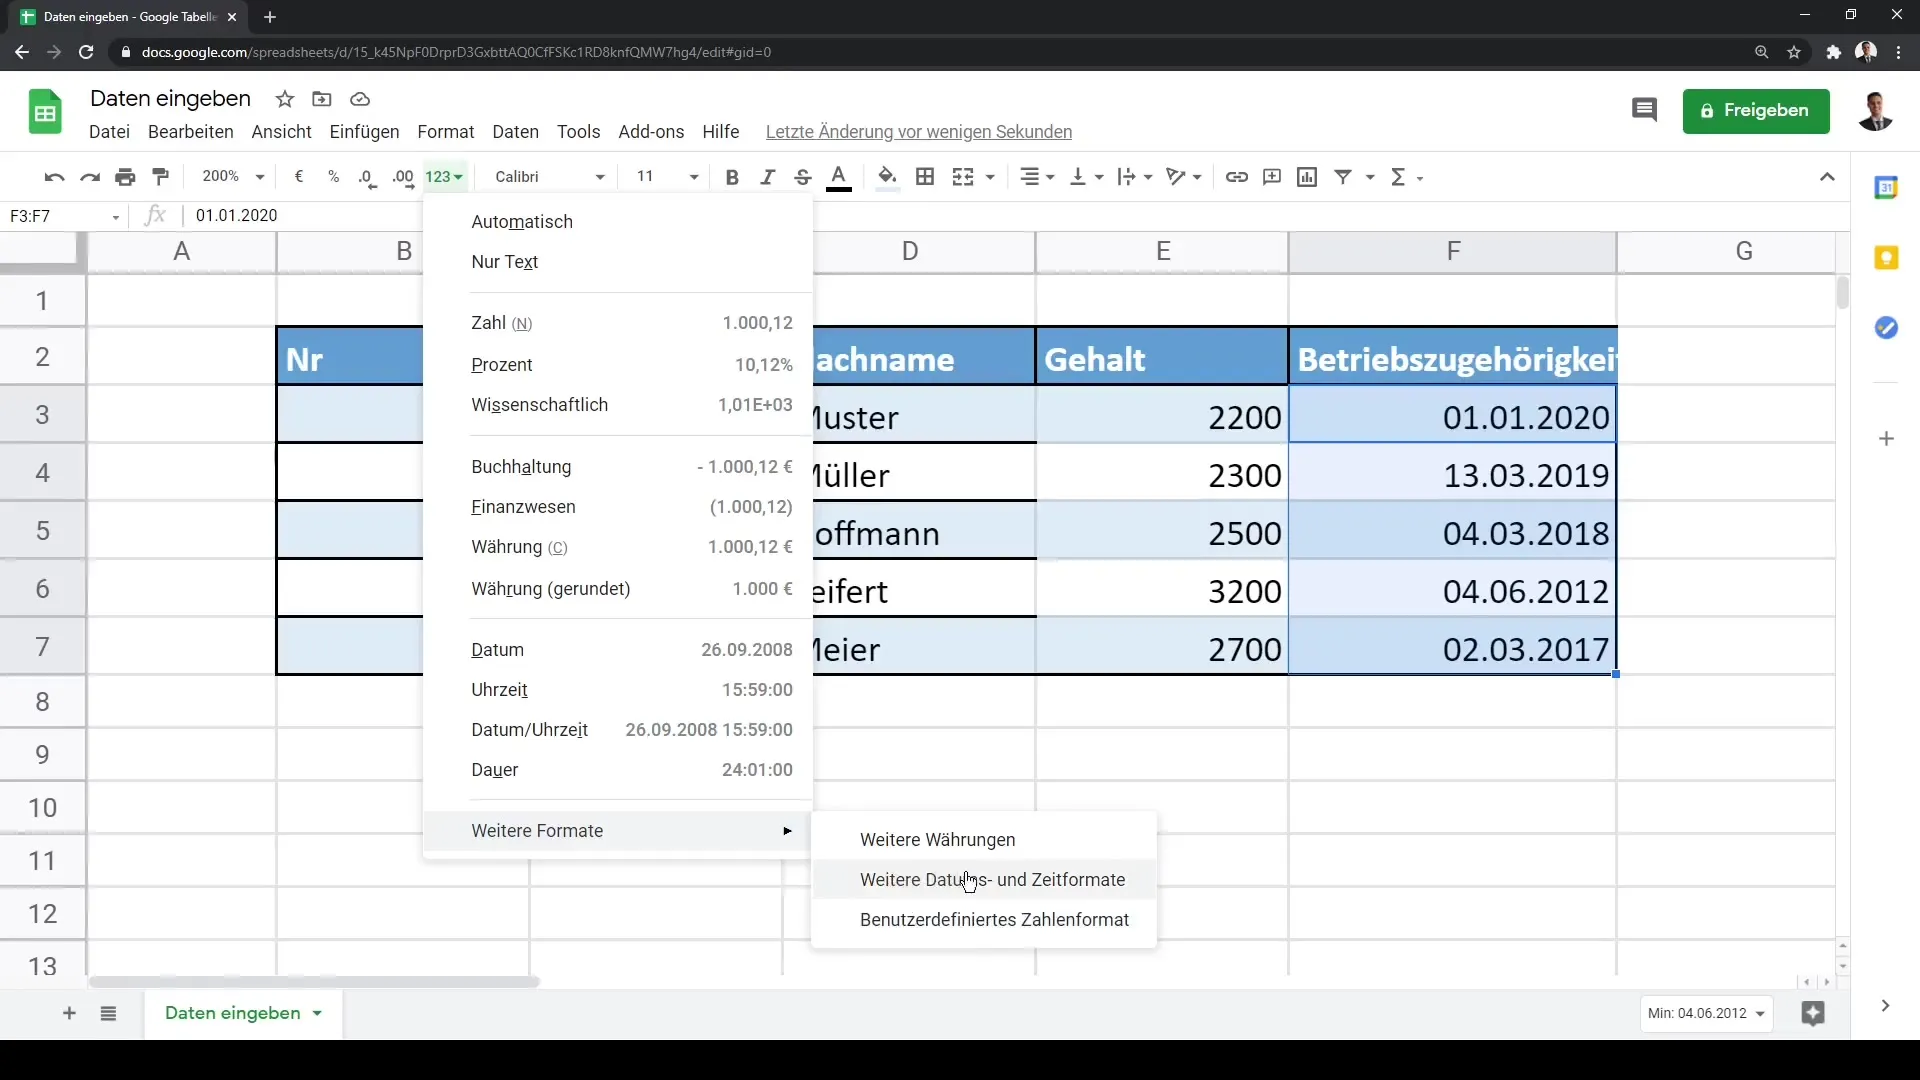Open text wrapping dropdown
This screenshot has height=1080, width=1920.
pos(1135,177)
